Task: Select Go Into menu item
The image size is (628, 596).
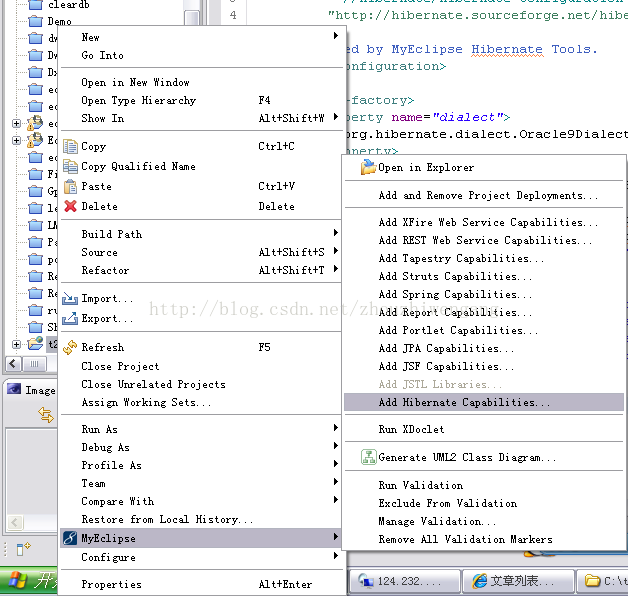Action: click(200, 55)
